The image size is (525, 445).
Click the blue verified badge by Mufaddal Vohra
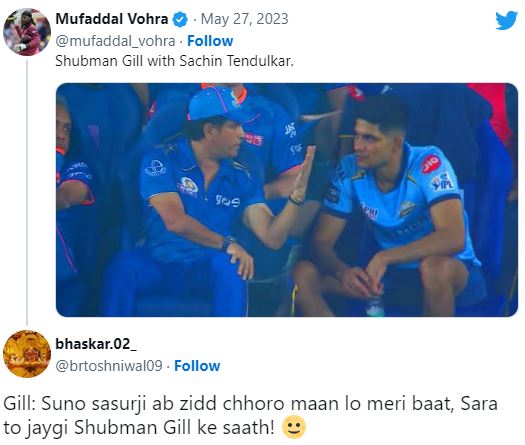(x=180, y=19)
